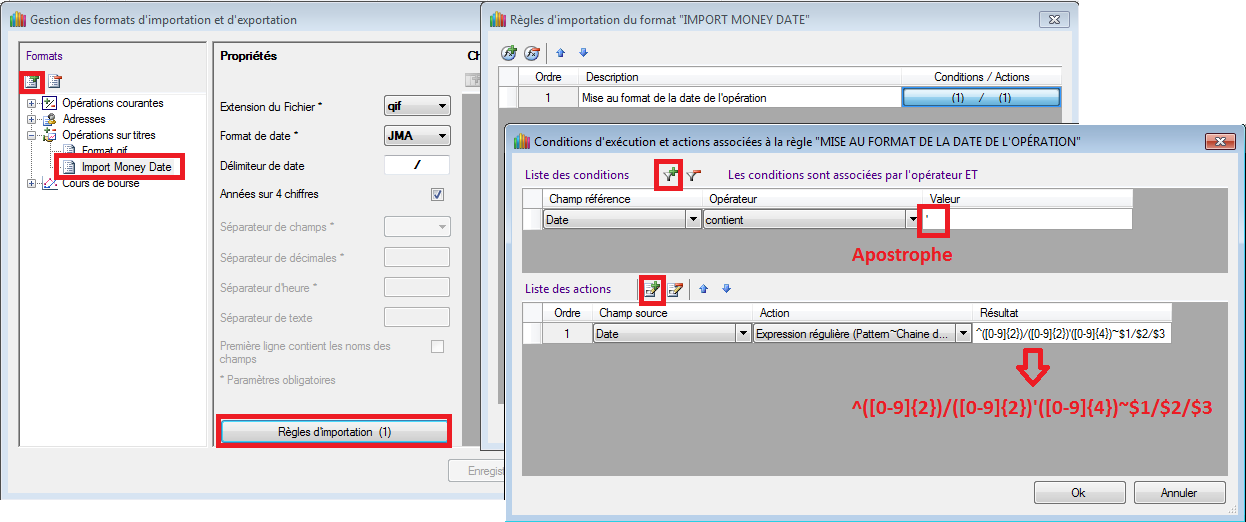1246x522 pixels.
Task: Select Import Money Date in format tree
Action: [126, 167]
